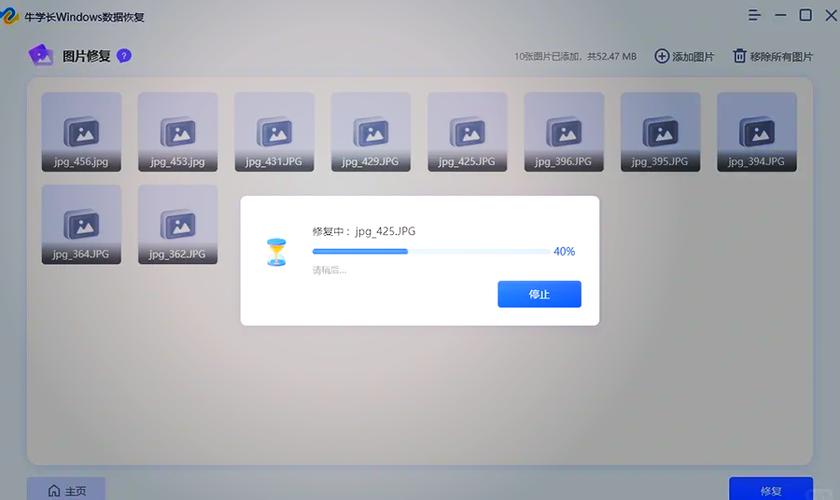
Task: Click the '修复中: jpg_425.JPG' status text
Action: [x=364, y=231]
